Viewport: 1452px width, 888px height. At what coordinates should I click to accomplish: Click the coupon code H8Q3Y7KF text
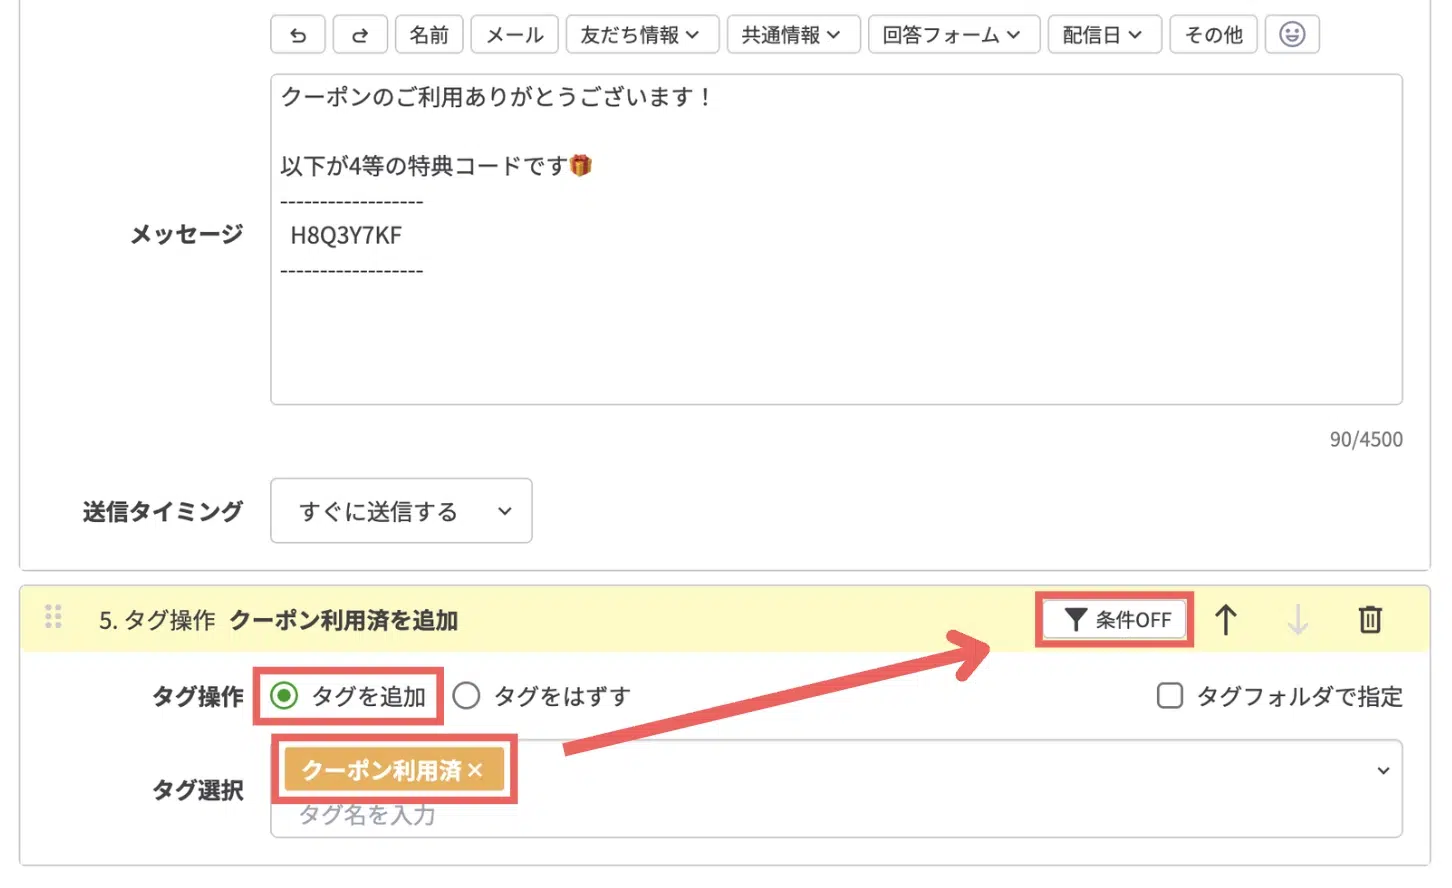(x=346, y=236)
